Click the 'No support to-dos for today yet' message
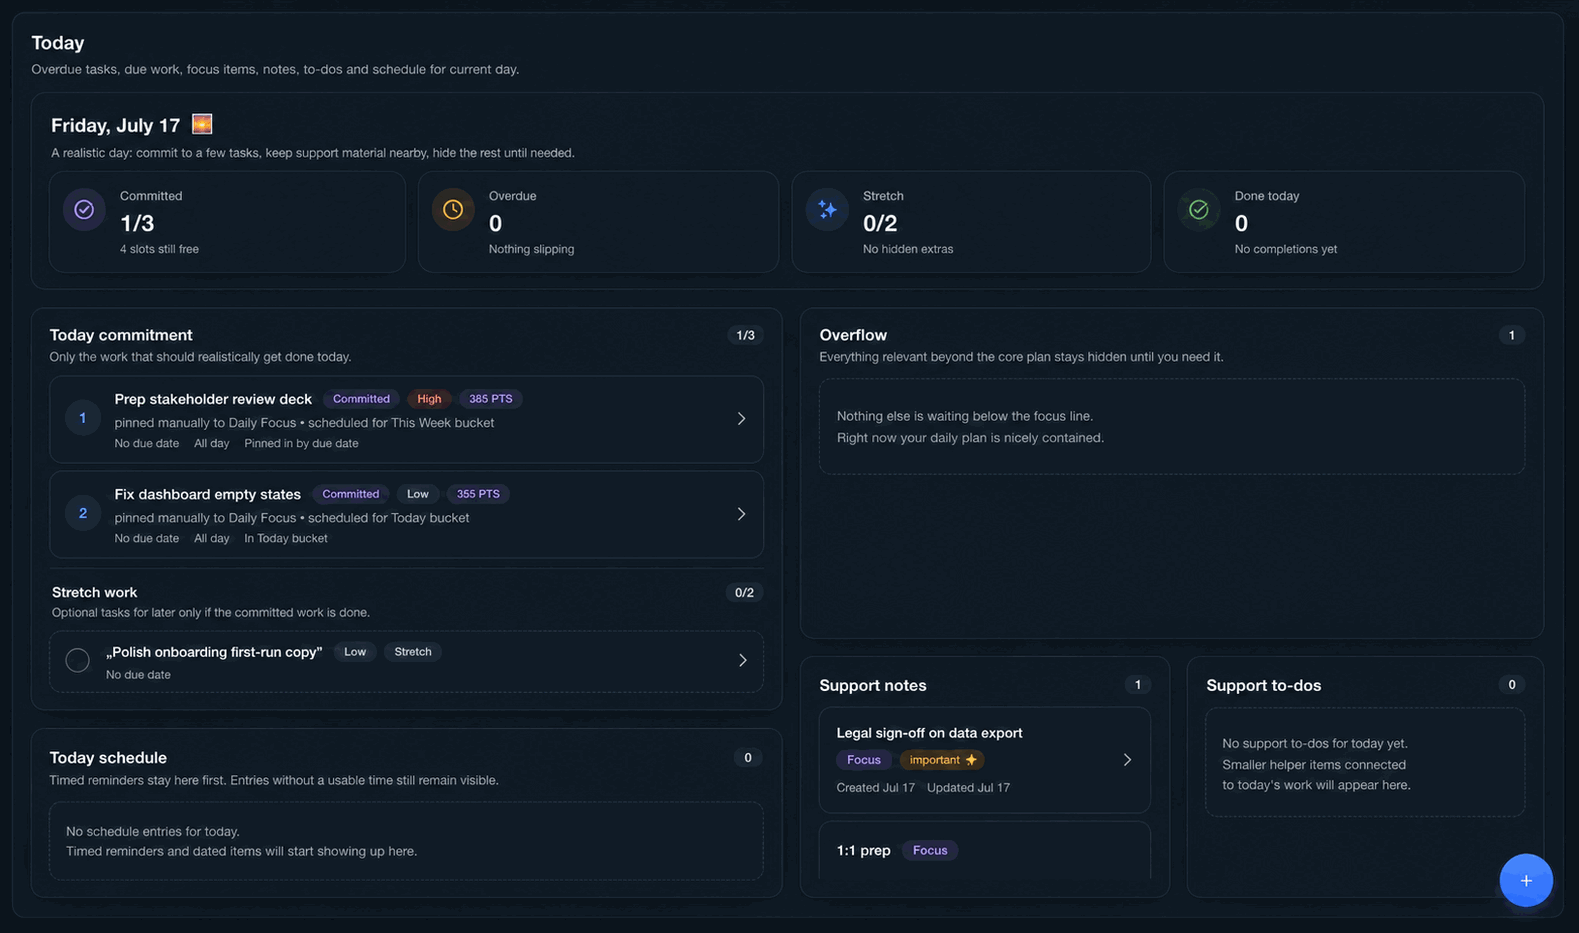Viewport: 1579px width, 933px height. tap(1314, 743)
